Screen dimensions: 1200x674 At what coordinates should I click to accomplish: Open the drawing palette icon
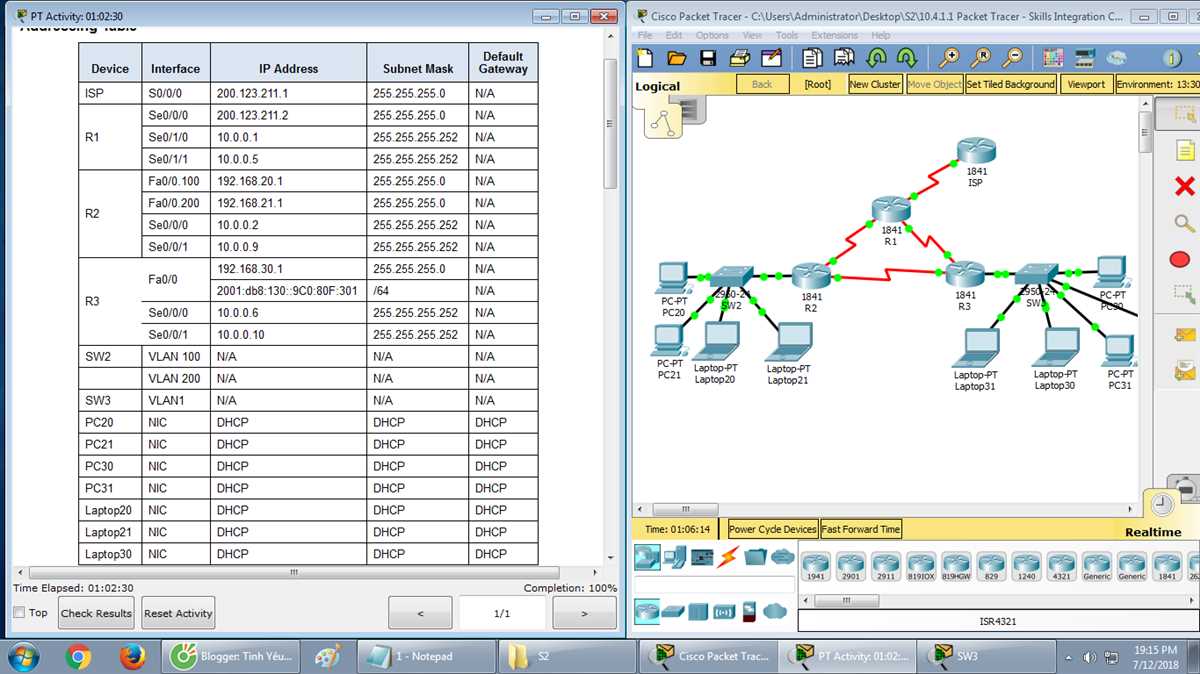coord(1053,58)
